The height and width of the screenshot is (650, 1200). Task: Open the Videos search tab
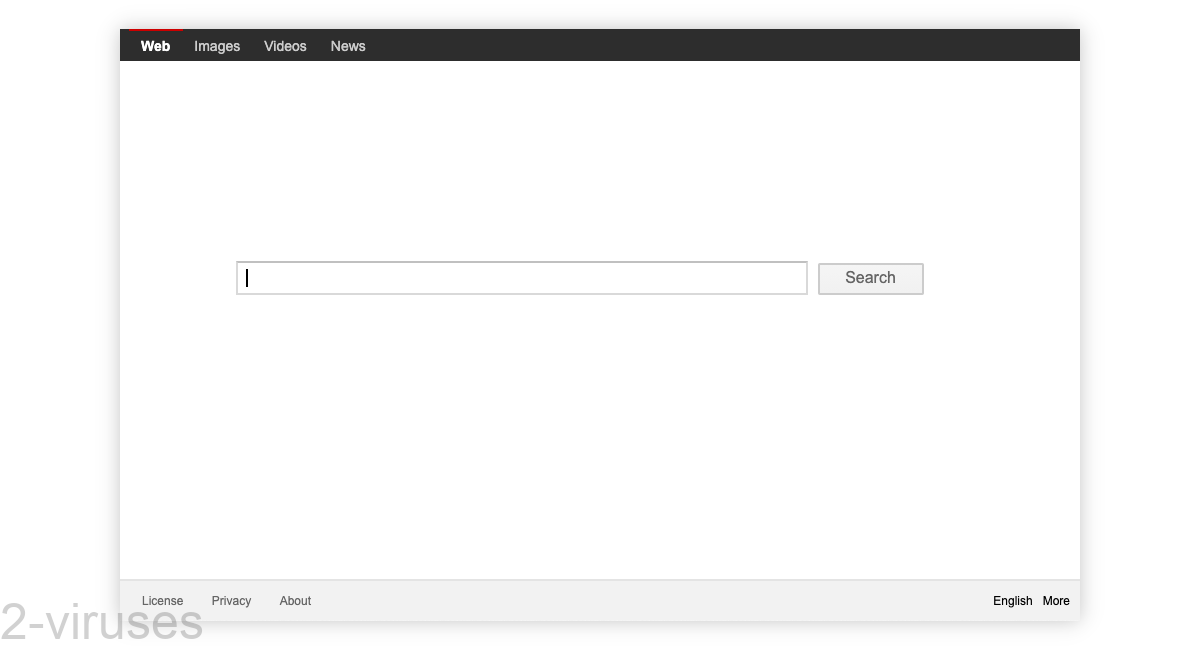click(x=285, y=46)
